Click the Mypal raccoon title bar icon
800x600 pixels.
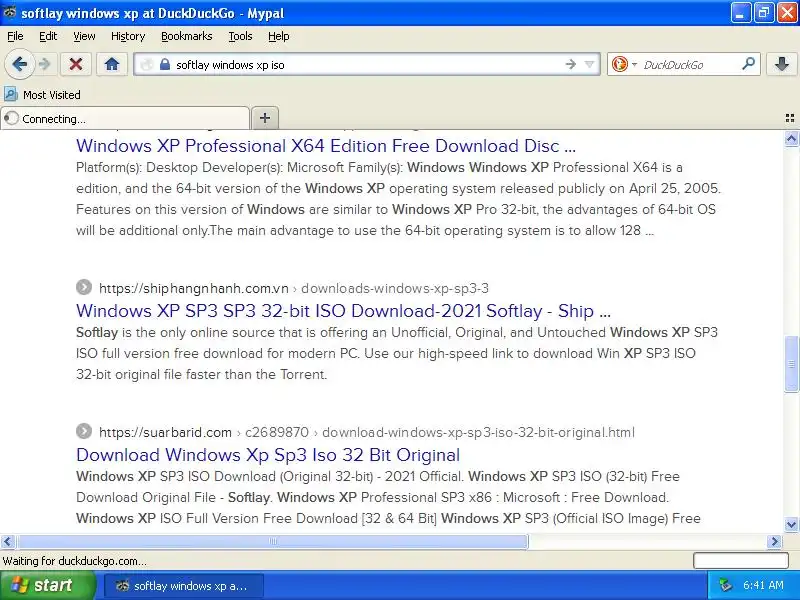[x=9, y=12]
